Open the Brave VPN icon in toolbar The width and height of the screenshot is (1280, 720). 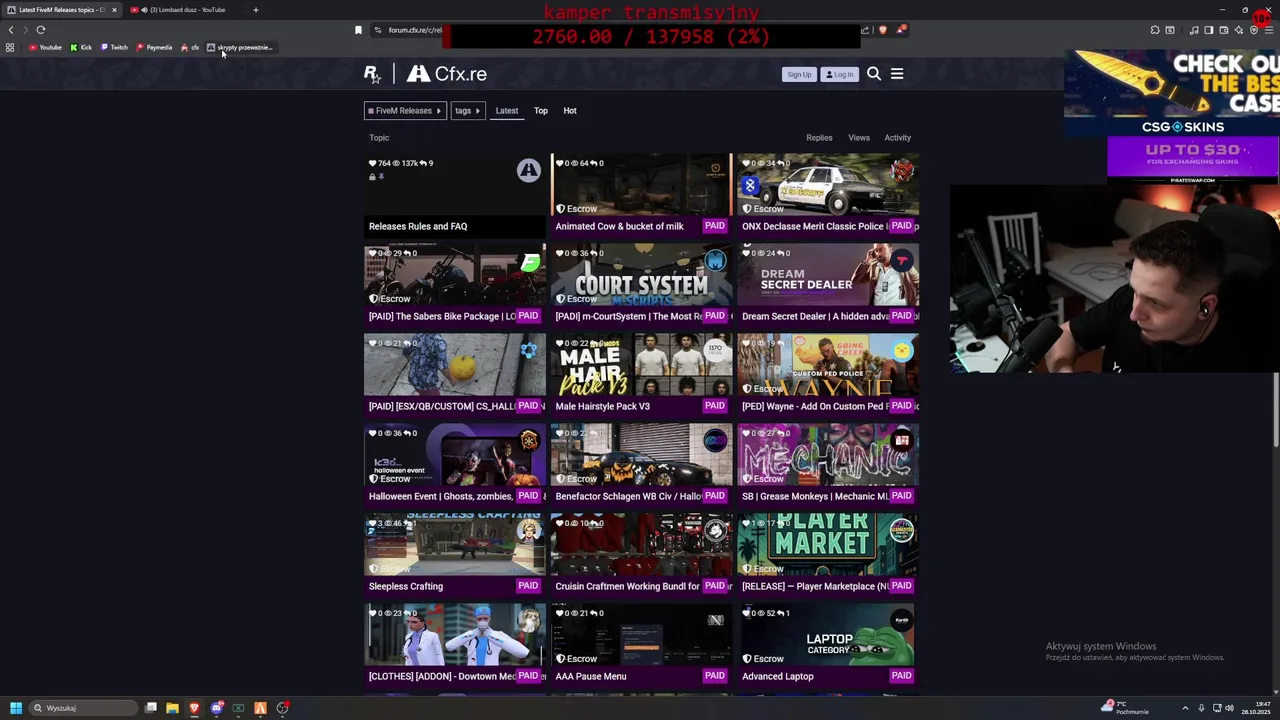coord(1254,30)
